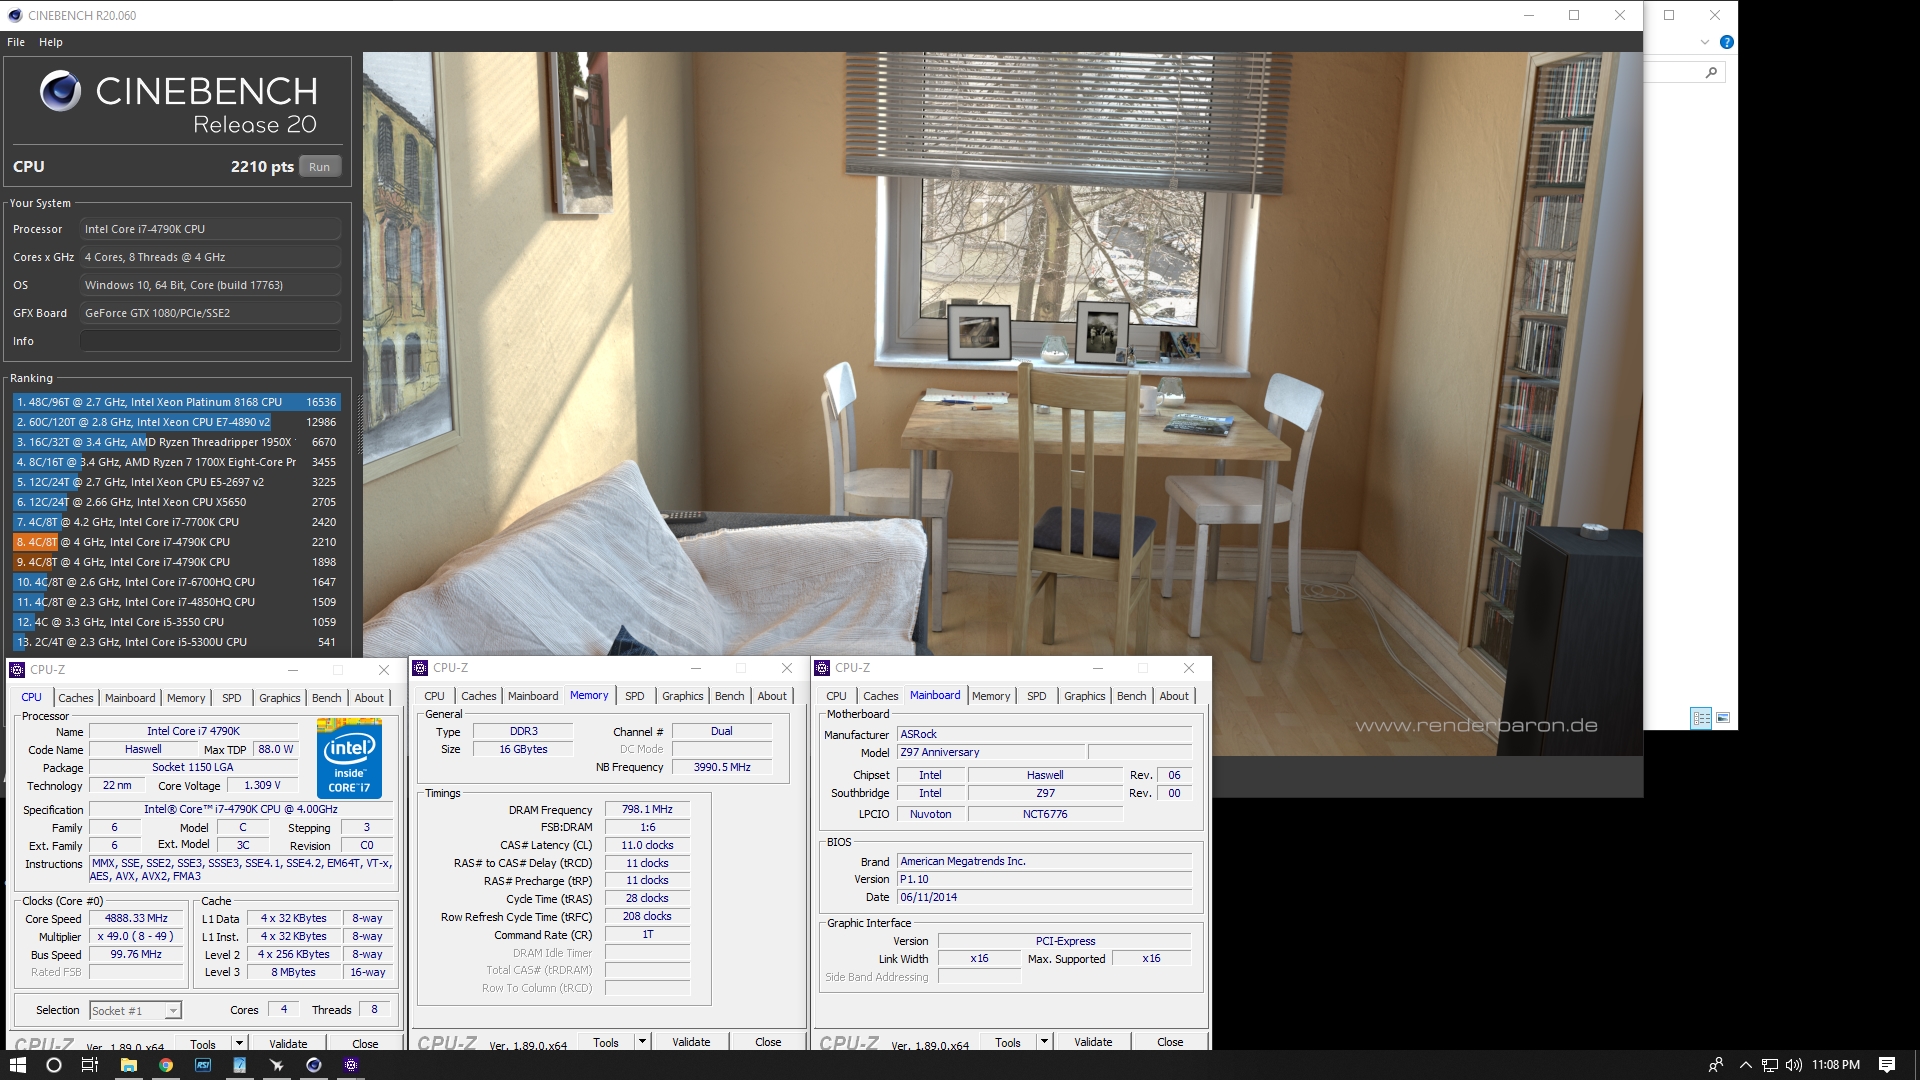This screenshot has width=1920, height=1080.
Task: Click Close button in CPU-Z Memory window
Action: 768,1042
